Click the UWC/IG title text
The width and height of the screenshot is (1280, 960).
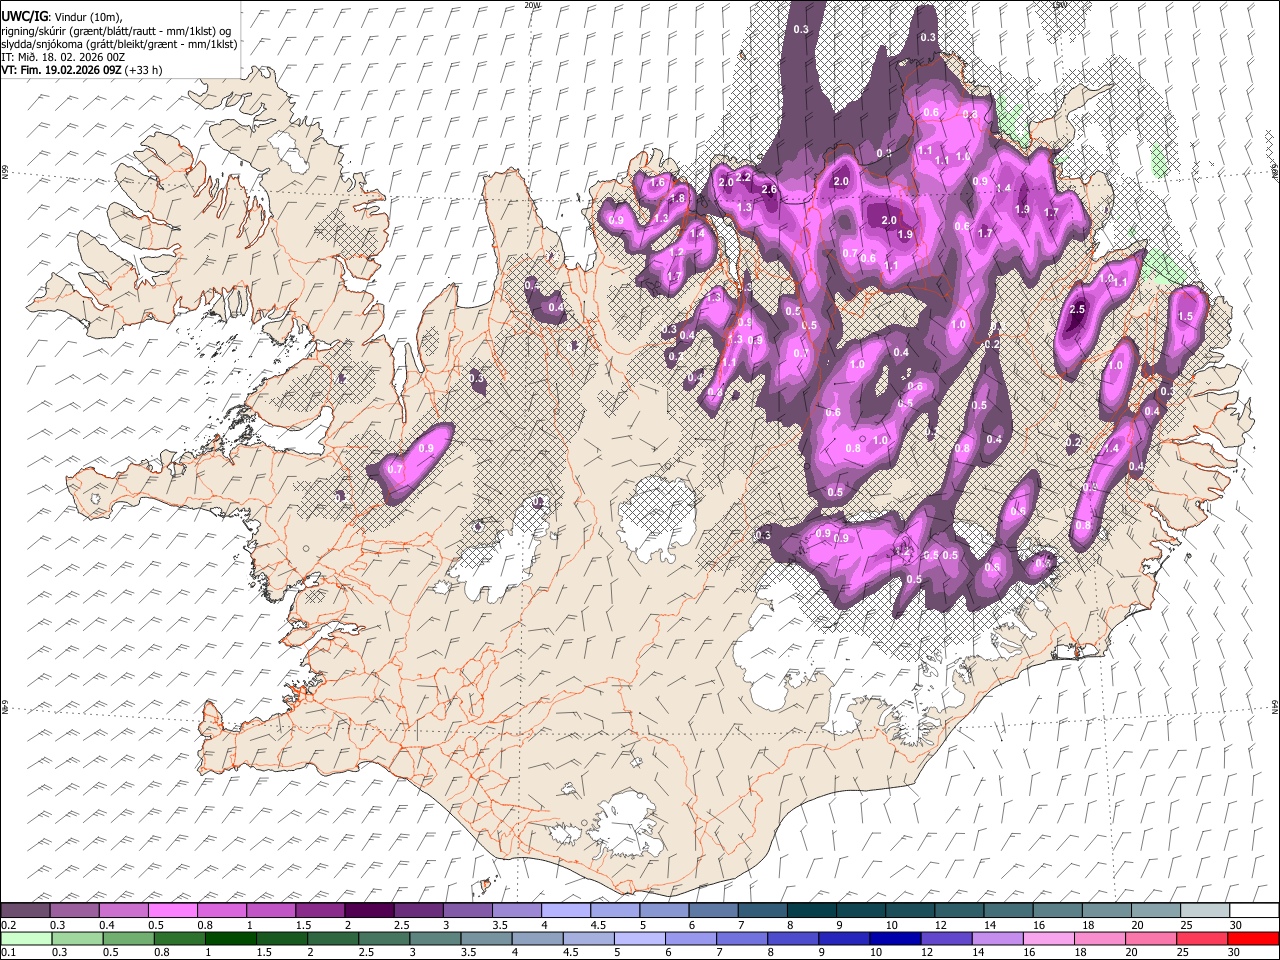tap(24, 17)
